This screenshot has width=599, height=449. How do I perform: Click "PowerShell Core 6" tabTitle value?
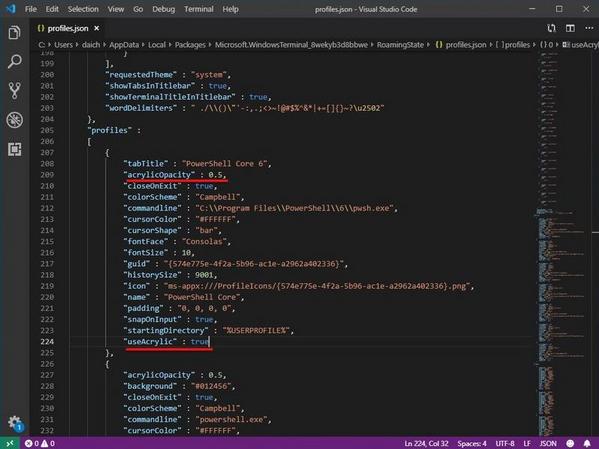pyautogui.click(x=226, y=164)
